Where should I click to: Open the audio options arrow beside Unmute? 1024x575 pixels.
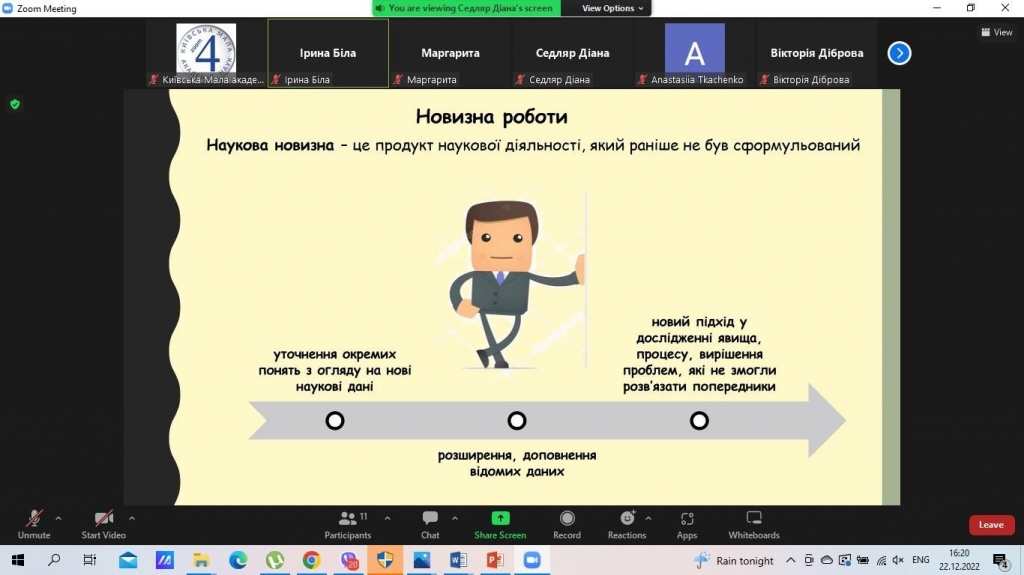coord(58,518)
